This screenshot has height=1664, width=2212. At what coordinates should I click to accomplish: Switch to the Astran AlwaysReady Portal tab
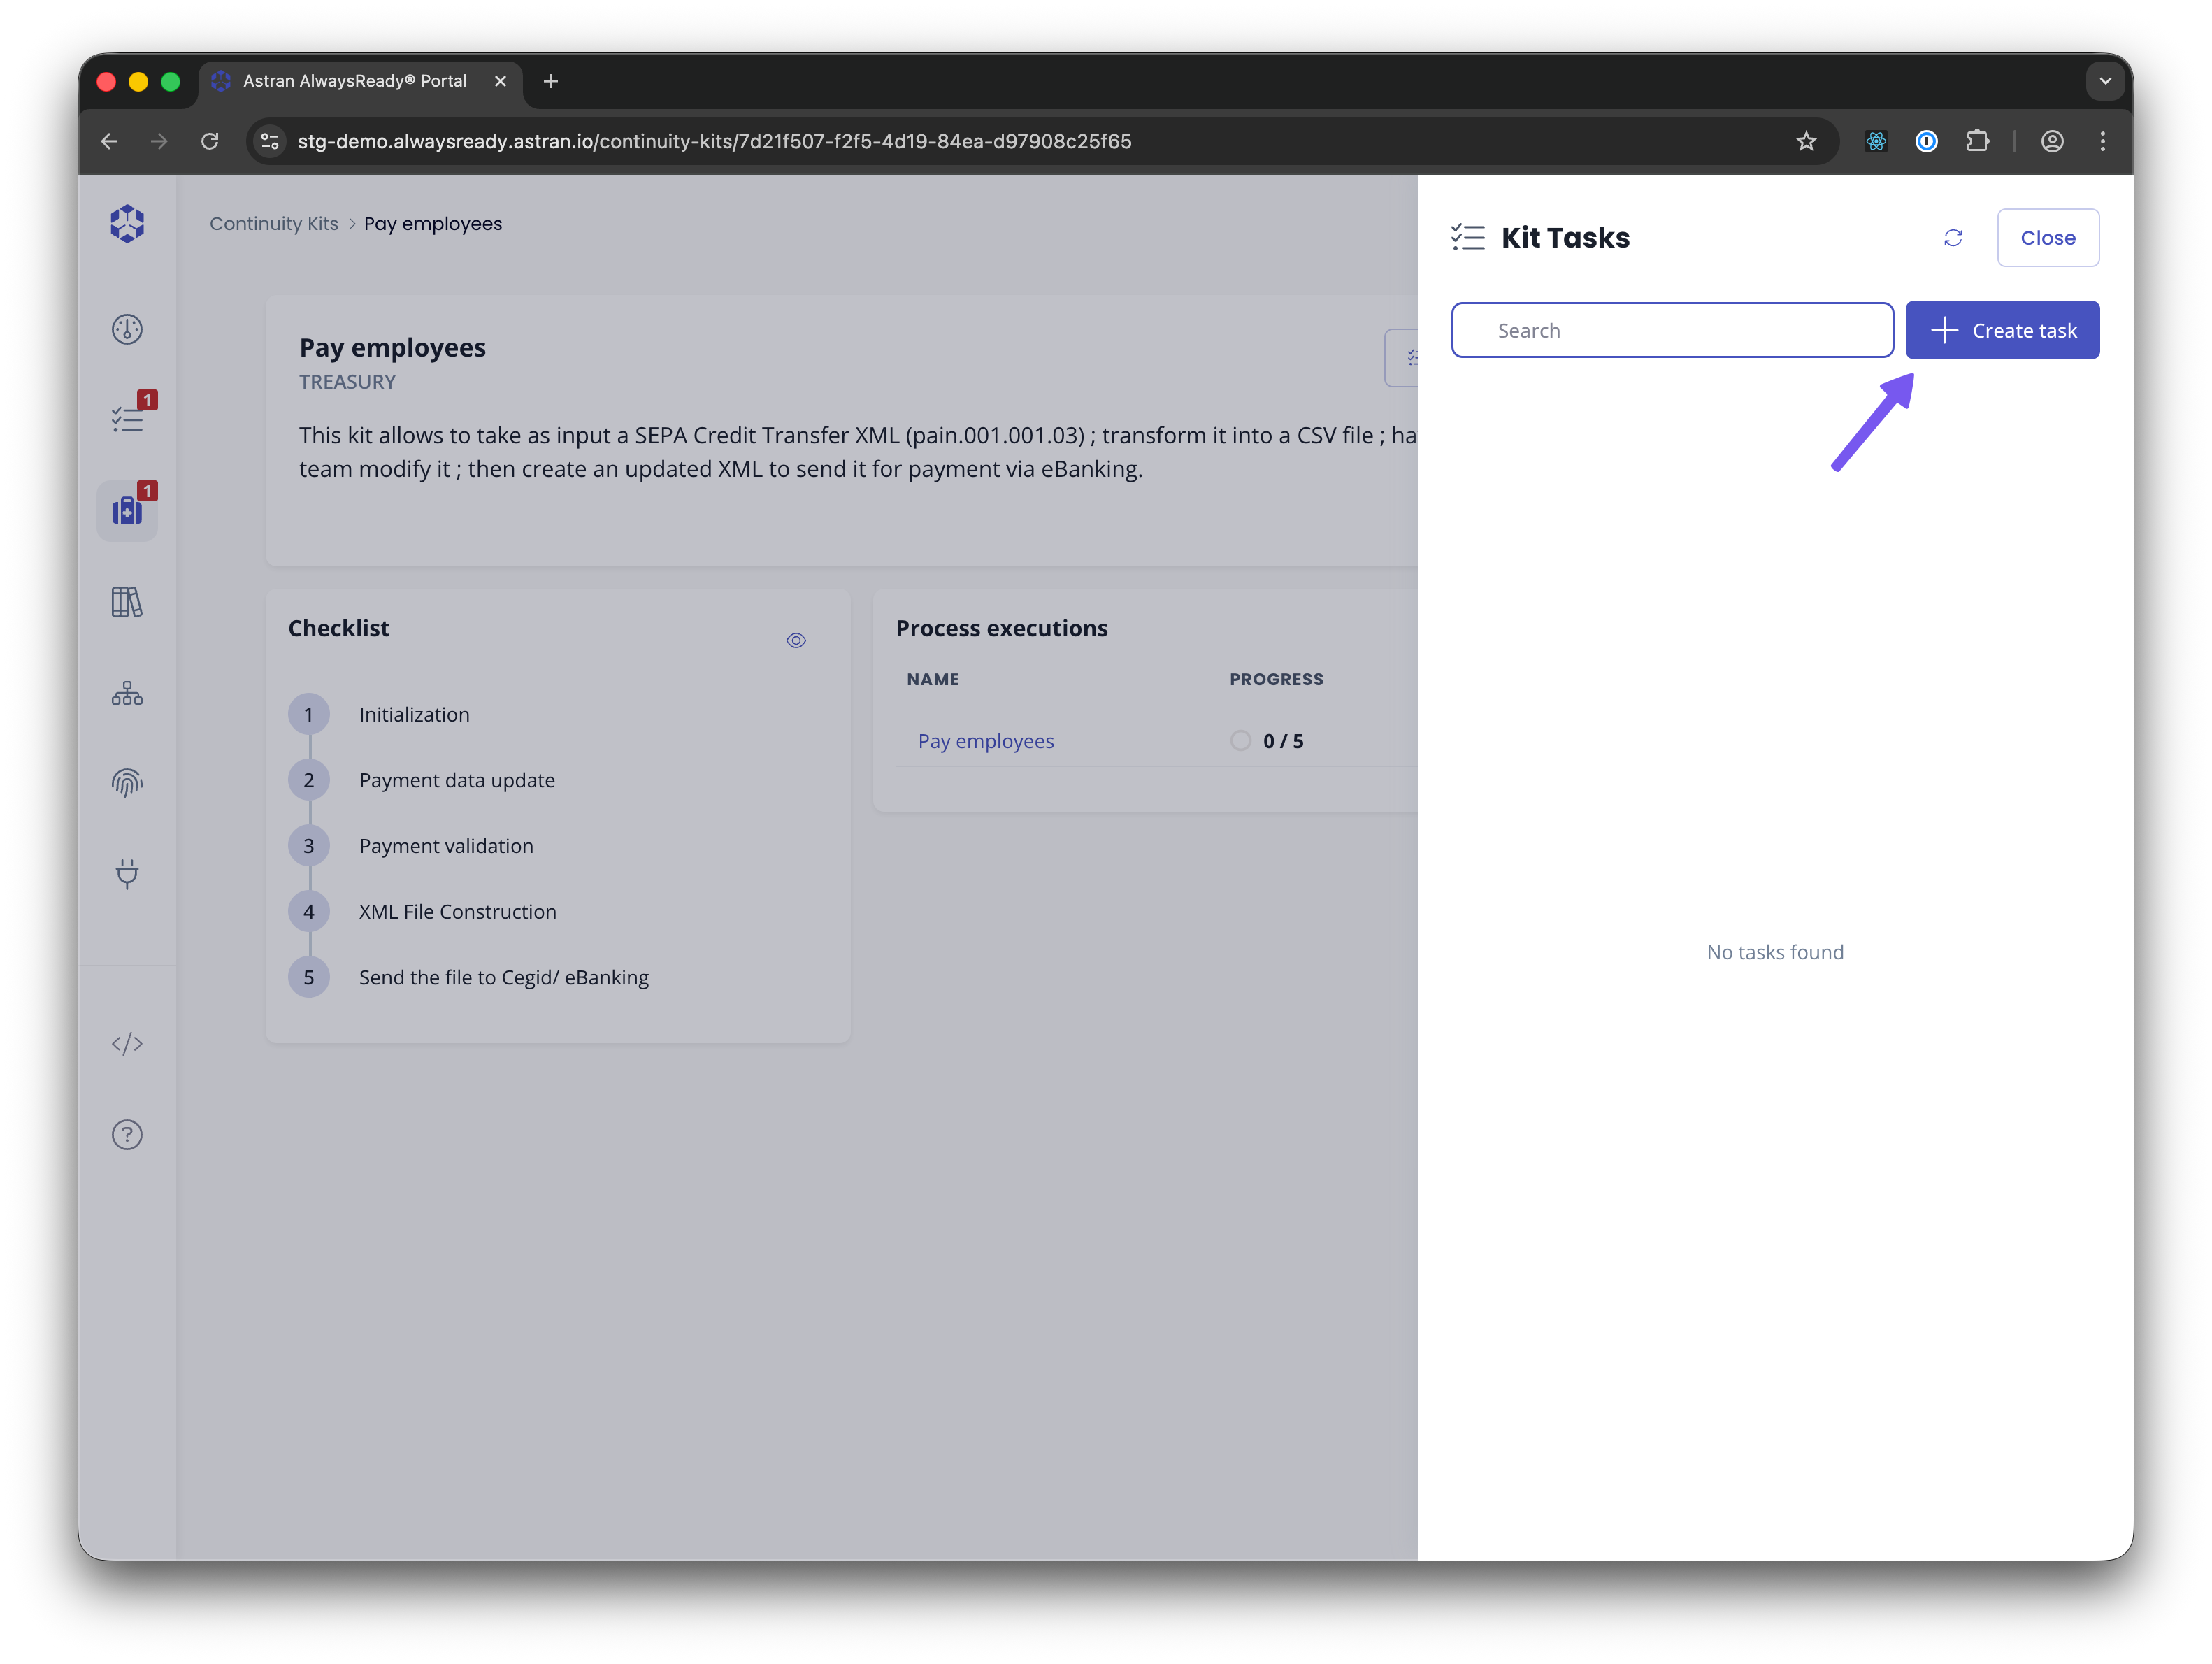[x=354, y=81]
